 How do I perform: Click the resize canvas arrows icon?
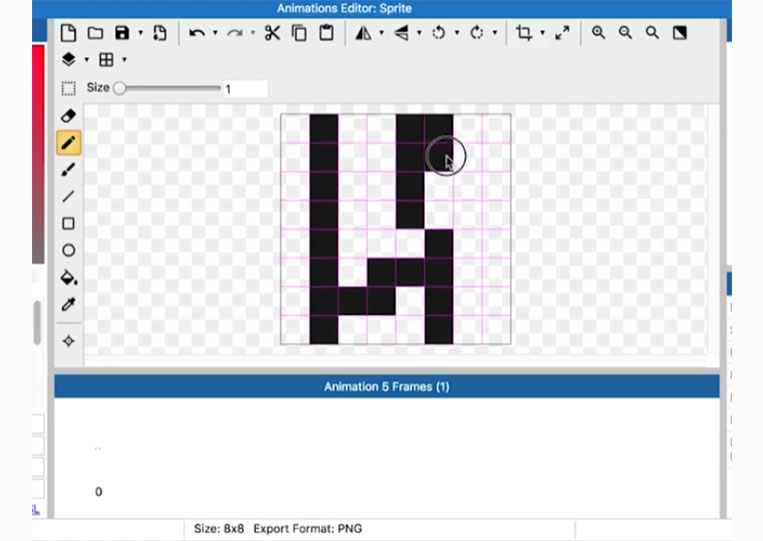(x=563, y=33)
